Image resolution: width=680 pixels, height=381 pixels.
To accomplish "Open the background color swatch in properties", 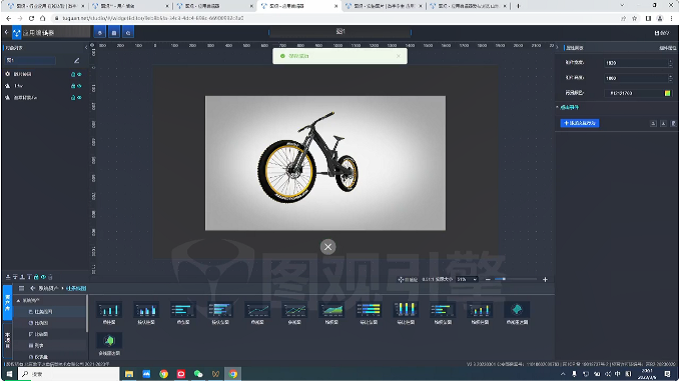I will click(x=667, y=93).
